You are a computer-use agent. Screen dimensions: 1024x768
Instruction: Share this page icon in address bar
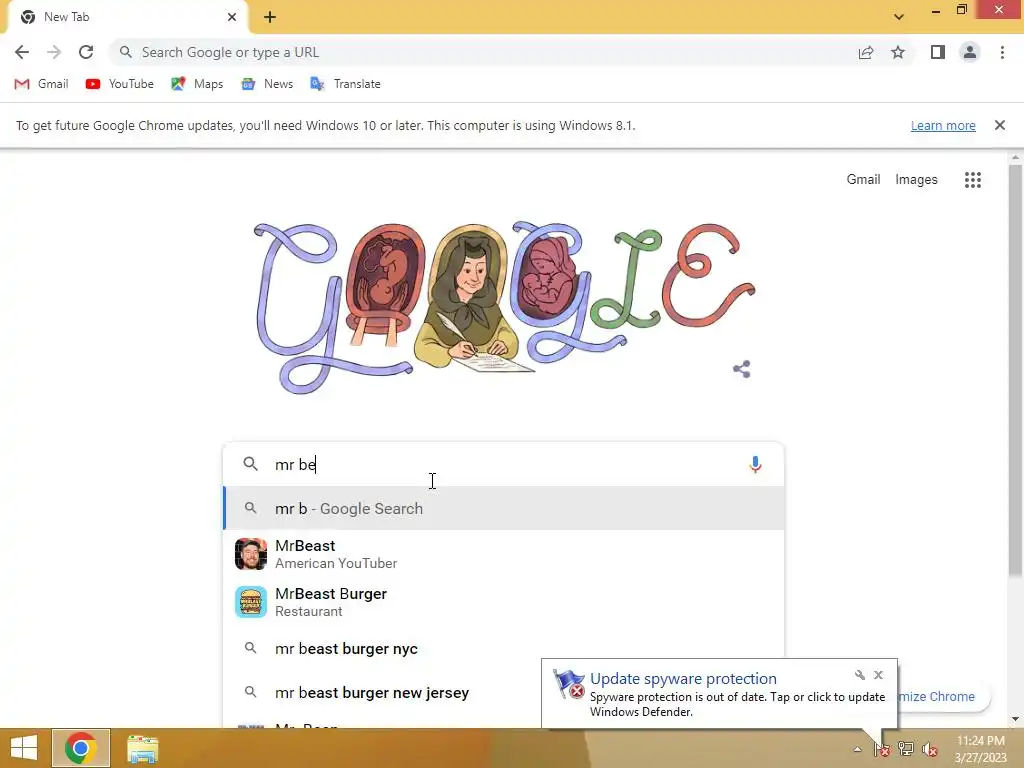pyautogui.click(x=866, y=52)
